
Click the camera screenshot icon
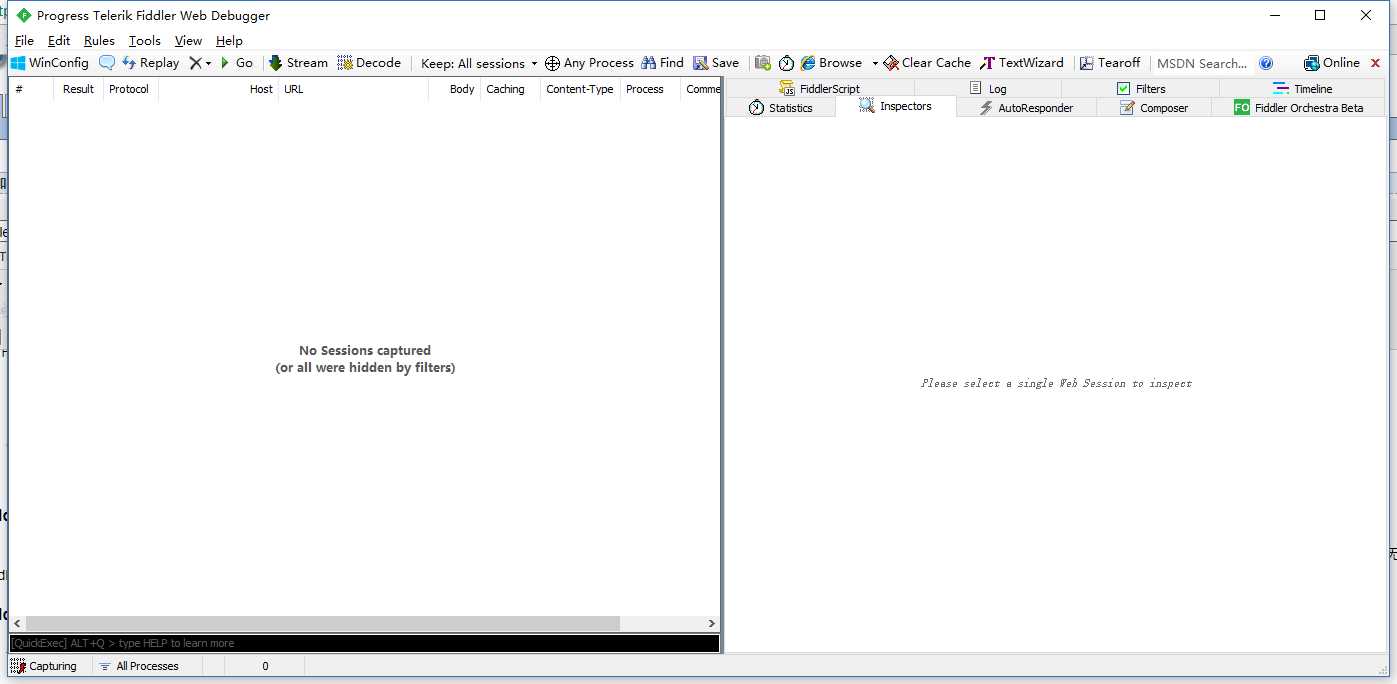click(763, 63)
